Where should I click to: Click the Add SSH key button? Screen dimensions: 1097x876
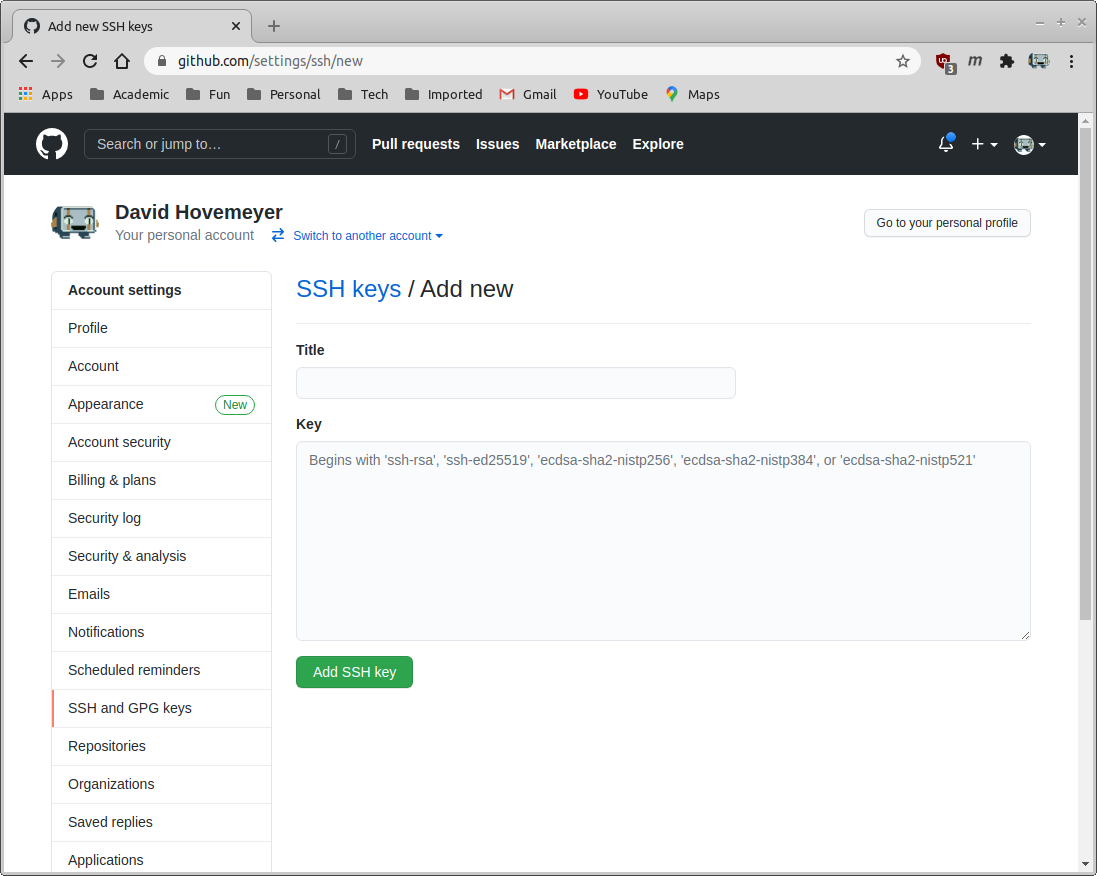point(354,672)
